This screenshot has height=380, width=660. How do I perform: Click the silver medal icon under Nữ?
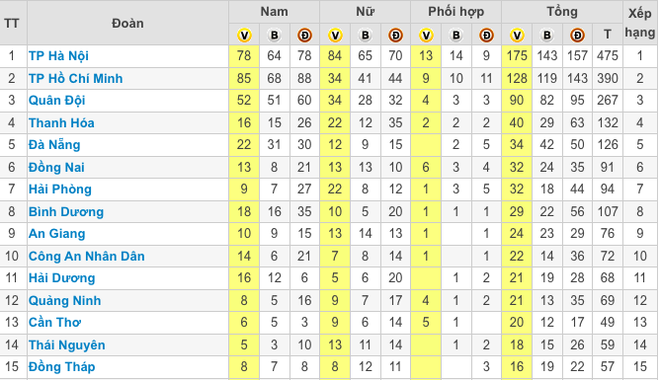coord(365,35)
